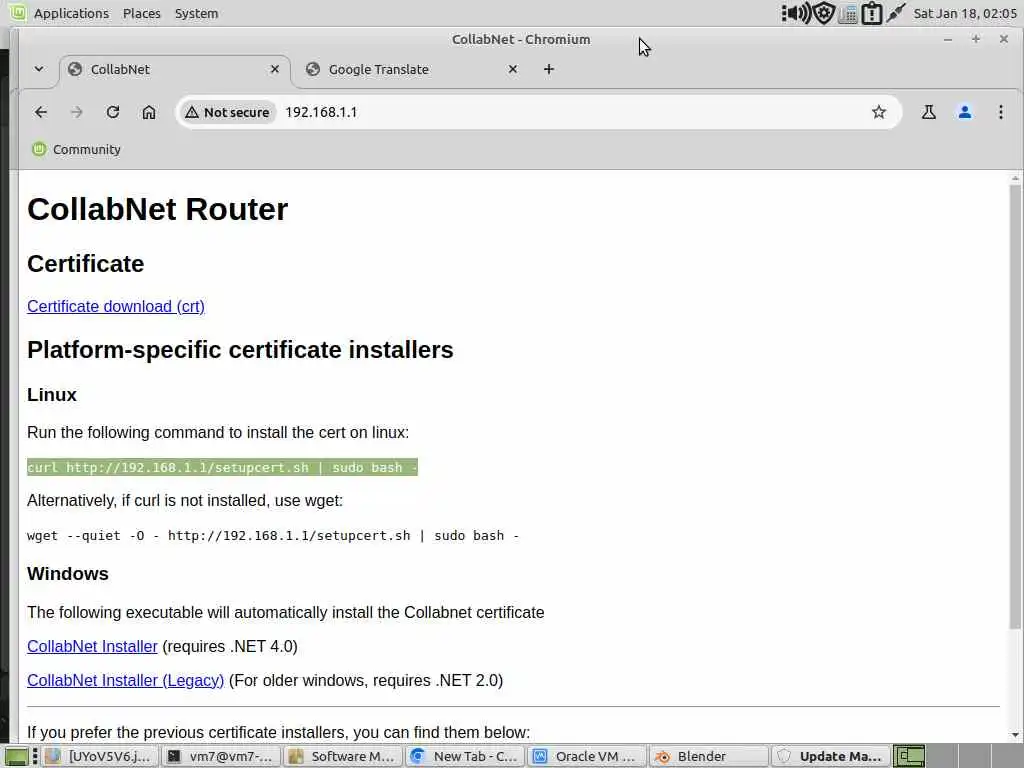Image resolution: width=1024 pixels, height=768 pixels.
Task: Switch to the vm7 terminal taskbar window
Action: (x=221, y=756)
